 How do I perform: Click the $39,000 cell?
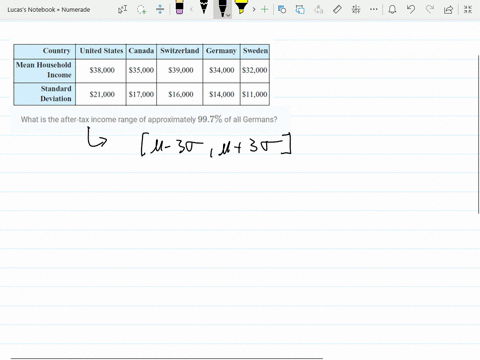tap(180, 70)
